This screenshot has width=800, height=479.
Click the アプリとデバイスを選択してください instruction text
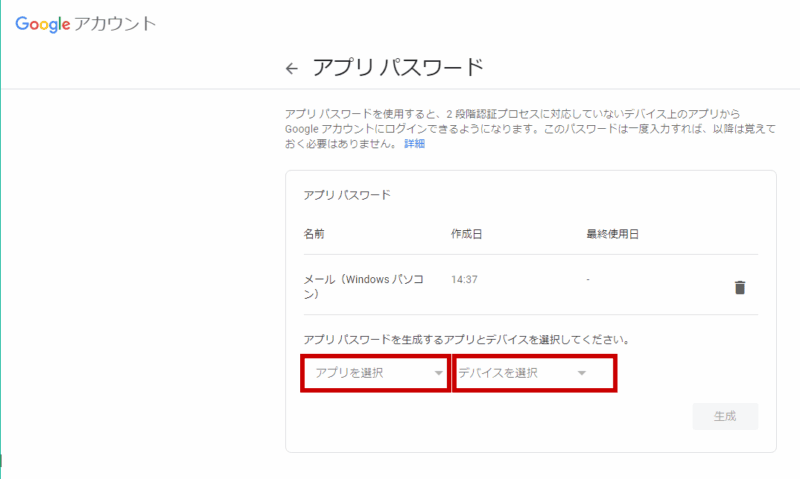[x=472, y=340]
